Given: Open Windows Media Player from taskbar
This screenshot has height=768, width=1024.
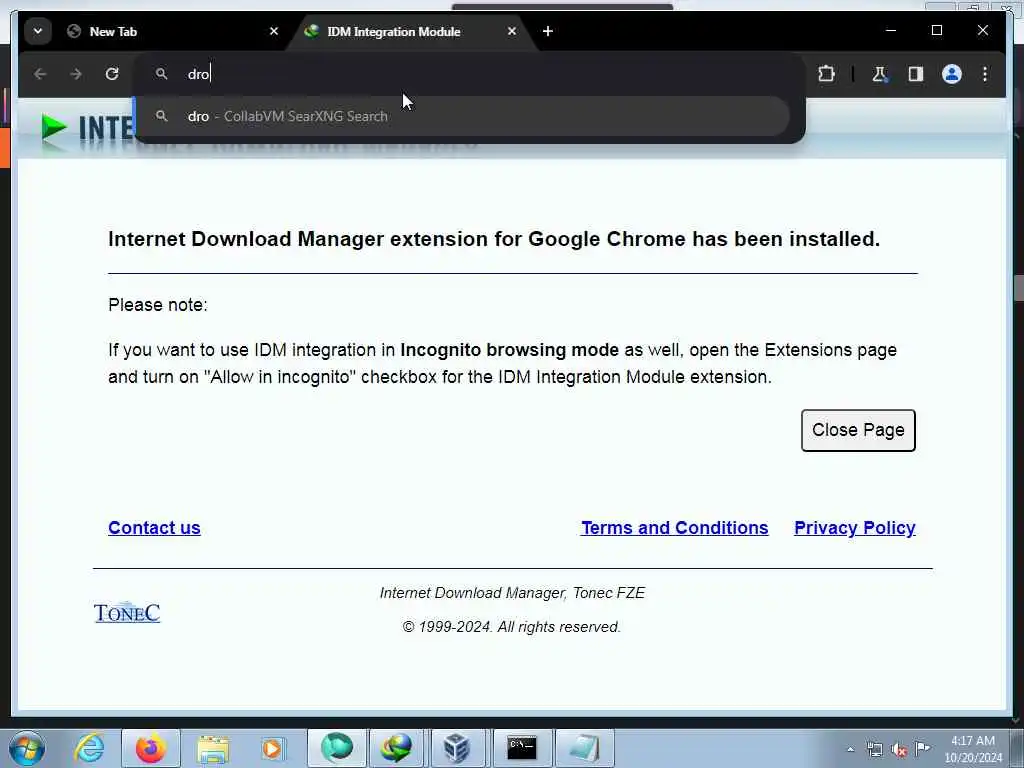Looking at the screenshot, I should [x=272, y=748].
